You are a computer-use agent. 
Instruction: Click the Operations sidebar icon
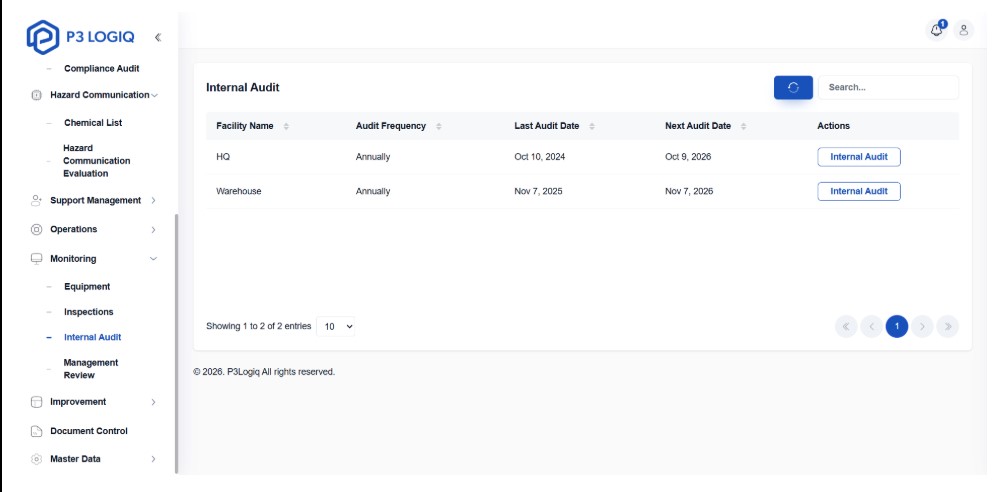pyautogui.click(x=36, y=229)
